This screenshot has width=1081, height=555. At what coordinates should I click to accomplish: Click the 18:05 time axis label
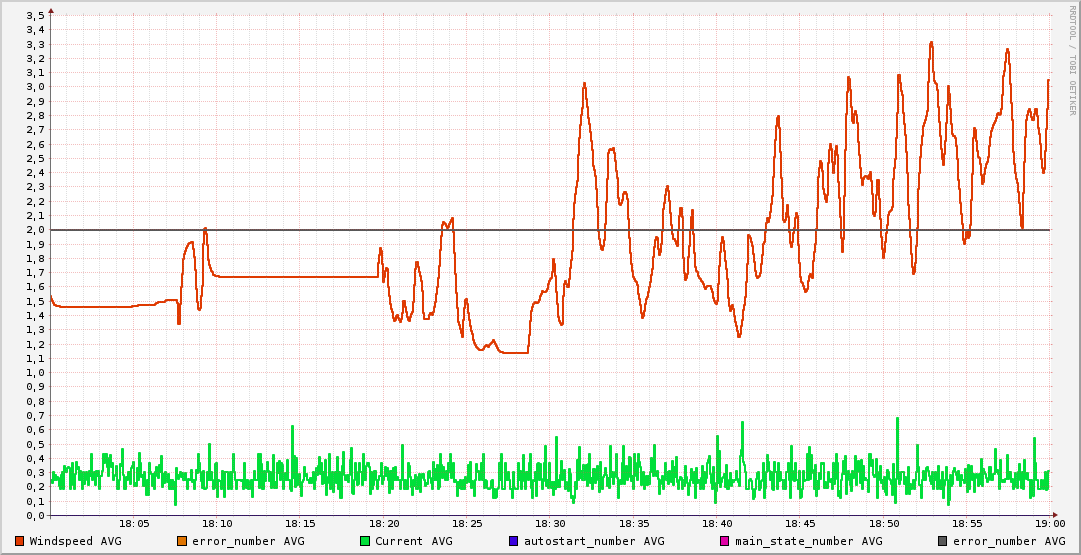[x=134, y=523]
